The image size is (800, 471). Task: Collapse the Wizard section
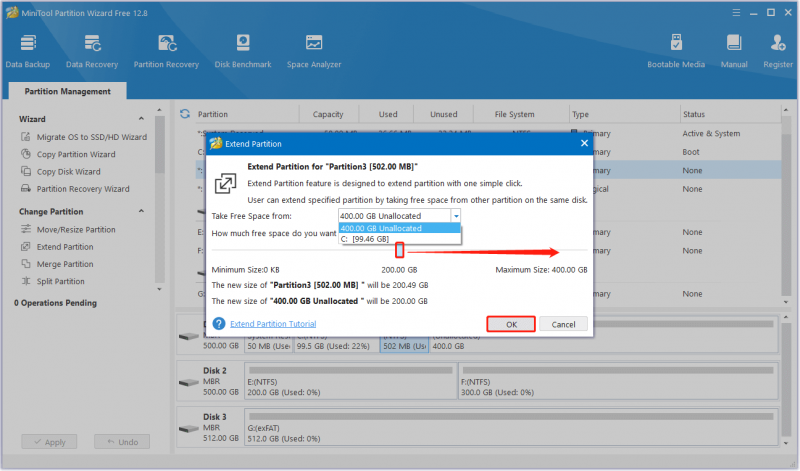[141, 118]
